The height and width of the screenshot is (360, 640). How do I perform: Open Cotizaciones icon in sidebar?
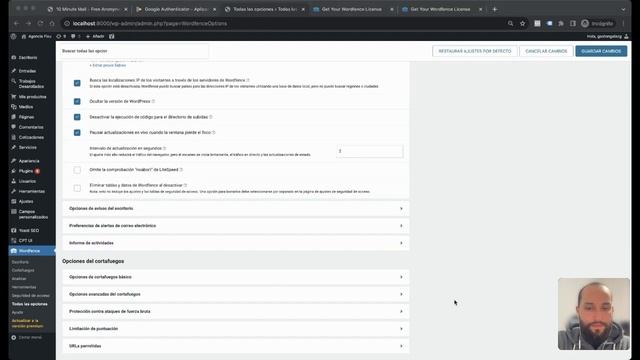(x=13, y=137)
